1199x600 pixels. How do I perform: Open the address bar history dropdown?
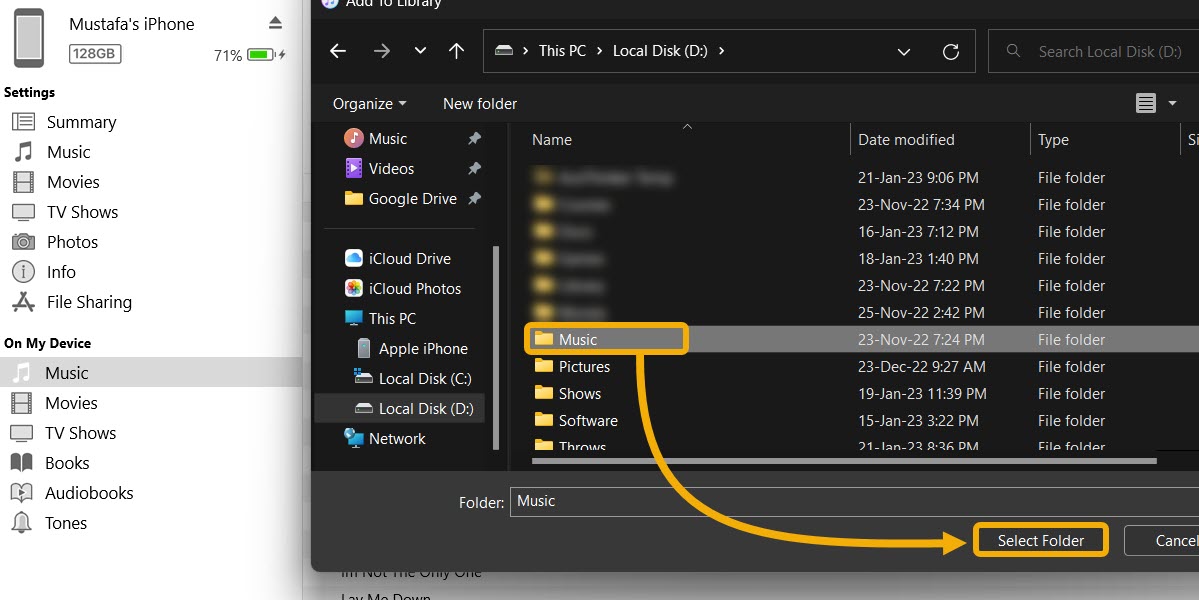904,51
